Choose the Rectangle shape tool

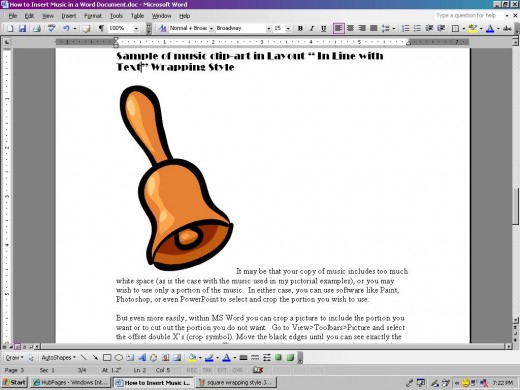point(107,358)
